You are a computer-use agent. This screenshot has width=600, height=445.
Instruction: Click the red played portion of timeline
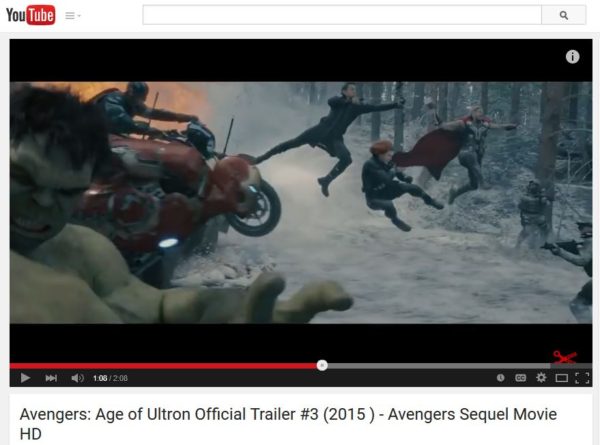click(163, 366)
